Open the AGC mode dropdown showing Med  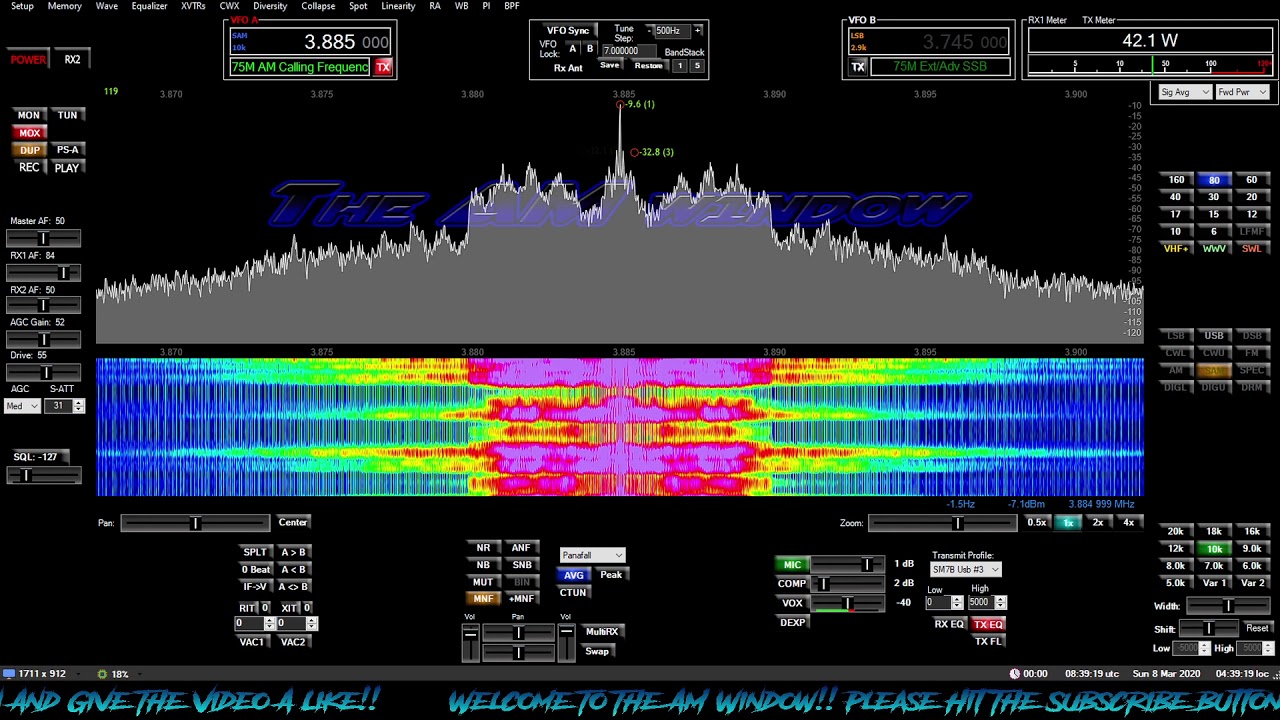point(22,406)
